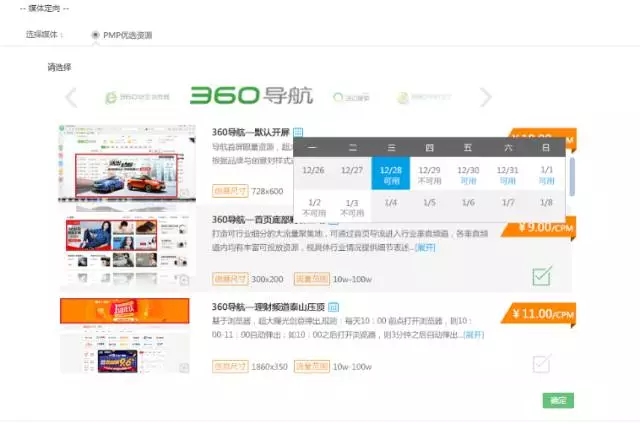The height and width of the screenshot is (424, 640).
Task: Open the 理财频道泰山压顶 preview thumbnail
Action: click(125, 335)
